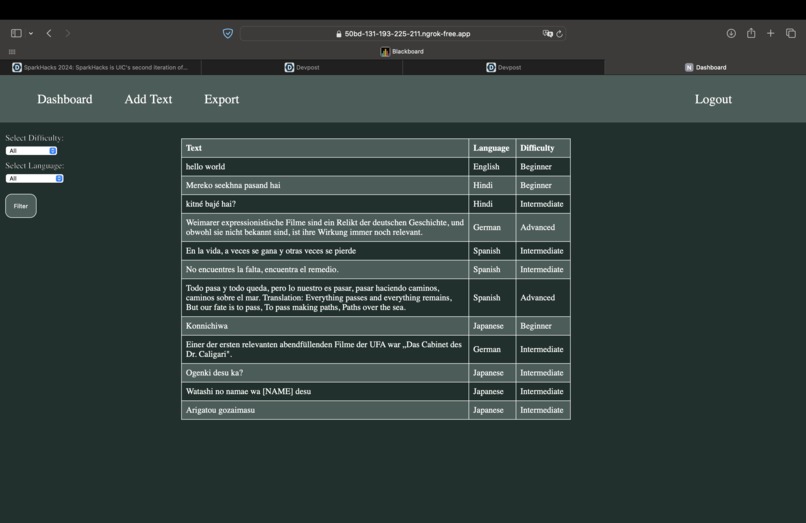Screen dimensions: 806x523
Task: Open a new tab with plus icon
Action: point(771,33)
